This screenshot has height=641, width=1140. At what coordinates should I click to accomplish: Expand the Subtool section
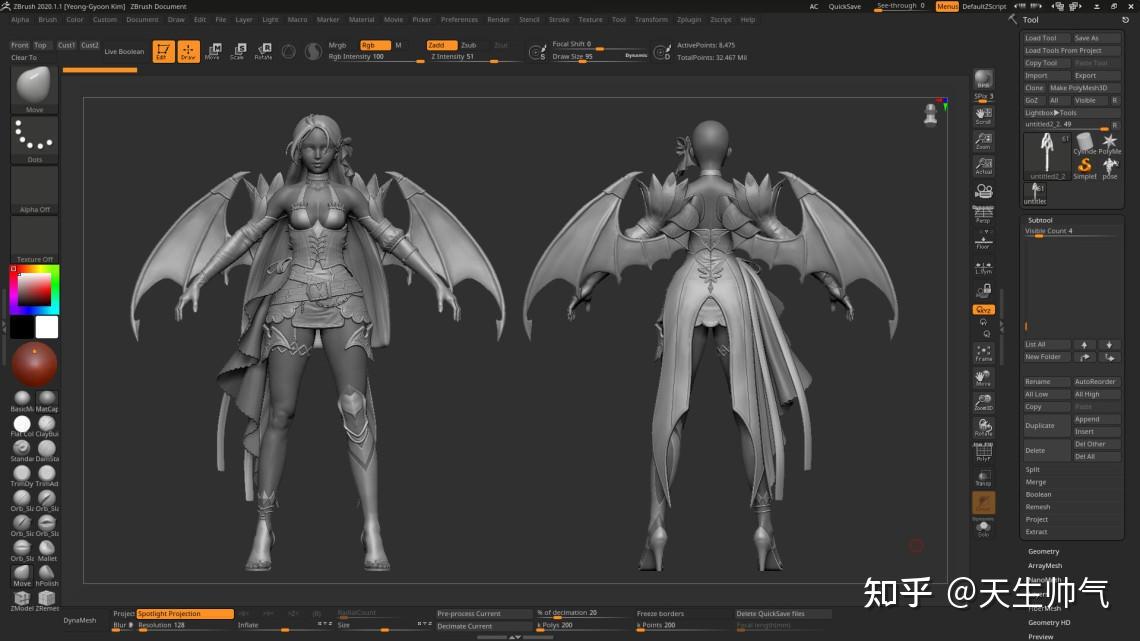click(x=1040, y=220)
